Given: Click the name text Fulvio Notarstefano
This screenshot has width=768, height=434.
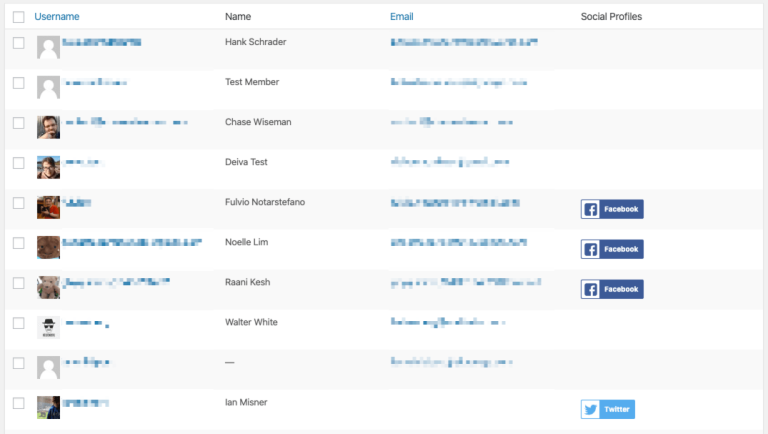Looking at the screenshot, I should pos(265,202).
